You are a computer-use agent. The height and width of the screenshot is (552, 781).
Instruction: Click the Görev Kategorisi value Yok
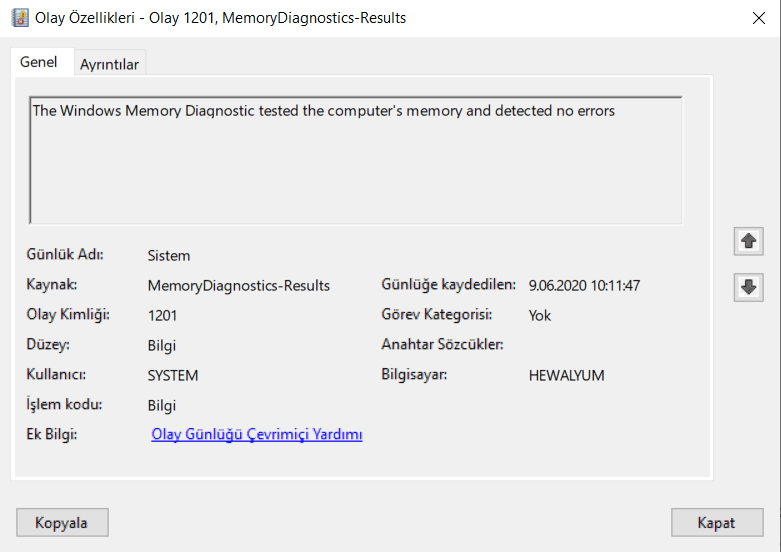coord(540,315)
